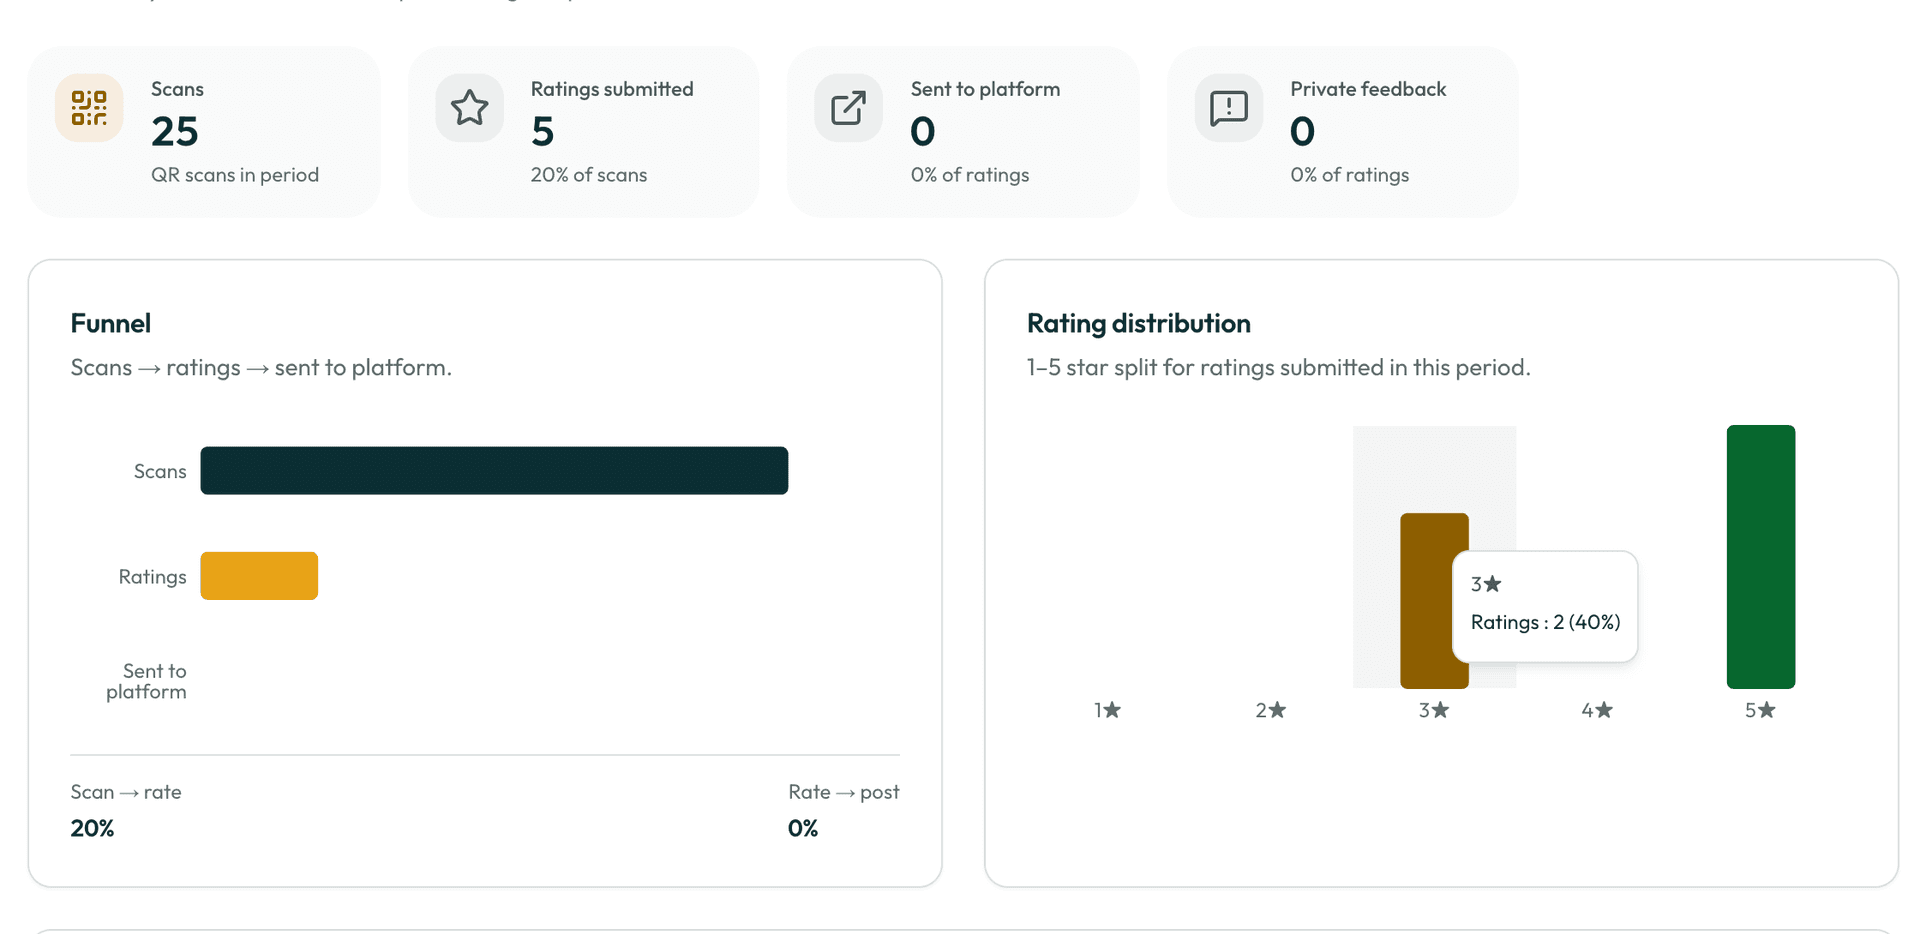The width and height of the screenshot is (1920, 934).
Task: Click the Private feedback message icon
Action: pyautogui.click(x=1229, y=108)
